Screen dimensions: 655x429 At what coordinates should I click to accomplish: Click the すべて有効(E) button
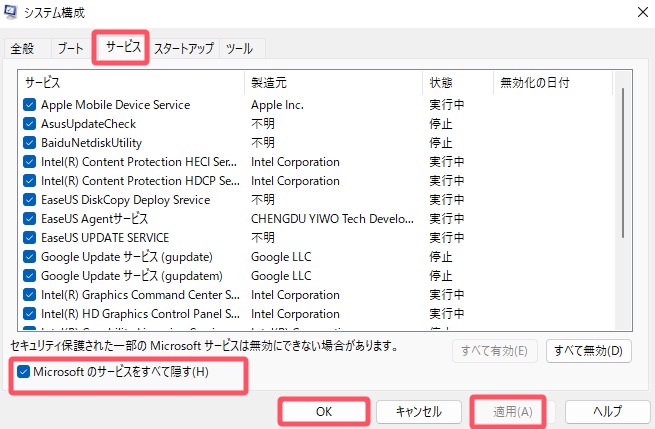(495, 351)
